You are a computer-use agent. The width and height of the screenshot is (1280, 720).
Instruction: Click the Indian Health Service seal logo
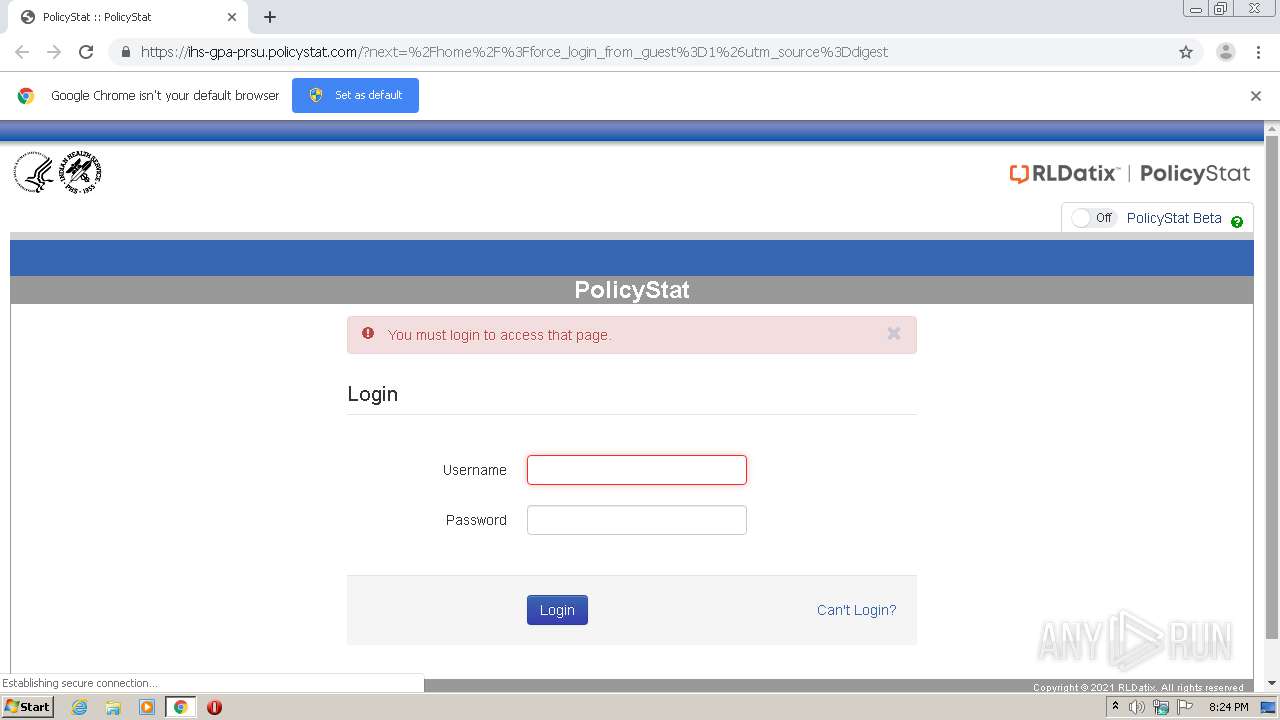(80, 173)
